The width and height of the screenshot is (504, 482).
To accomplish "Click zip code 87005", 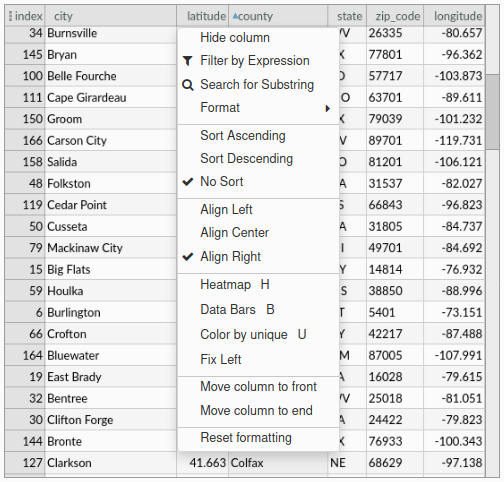I will click(x=395, y=355).
